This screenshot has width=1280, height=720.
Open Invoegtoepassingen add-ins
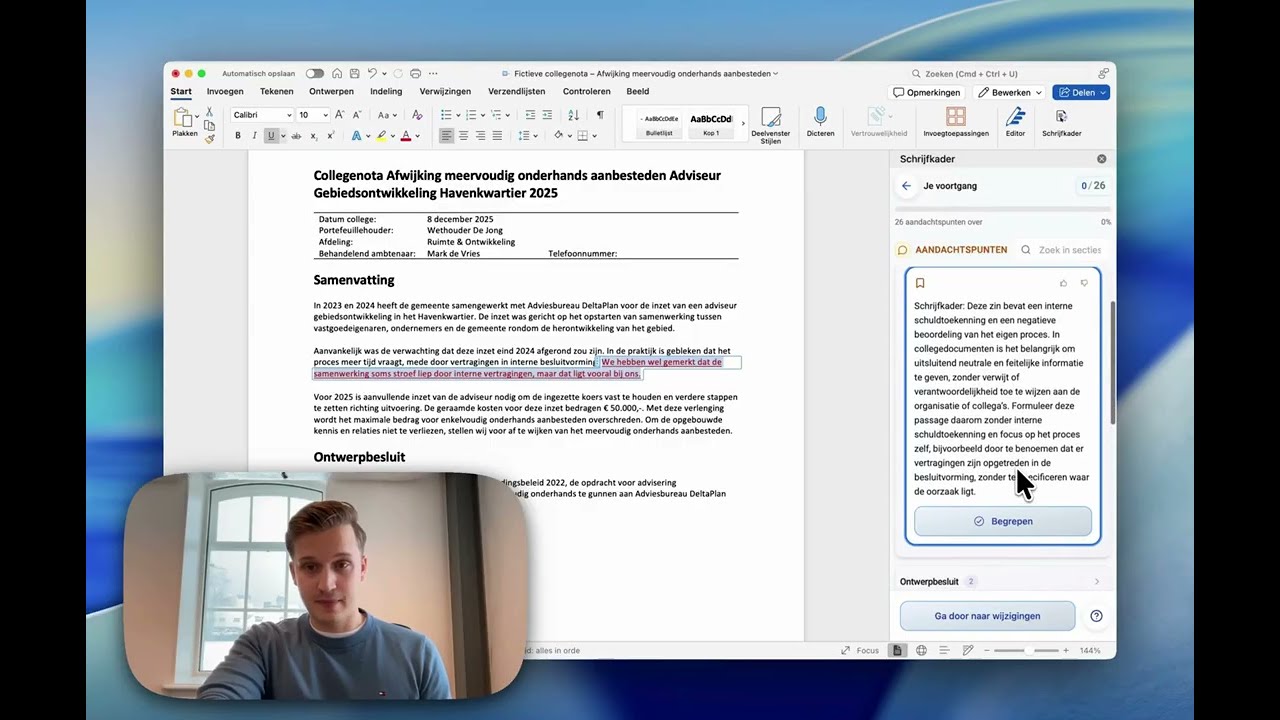point(956,122)
